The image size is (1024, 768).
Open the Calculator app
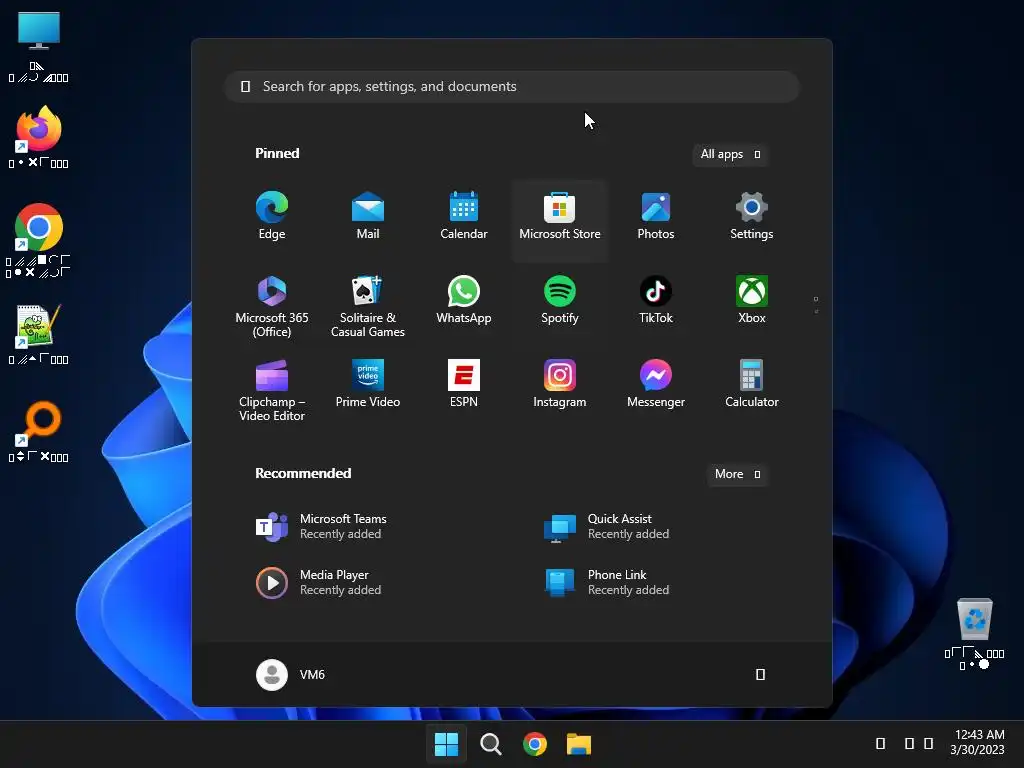752,385
